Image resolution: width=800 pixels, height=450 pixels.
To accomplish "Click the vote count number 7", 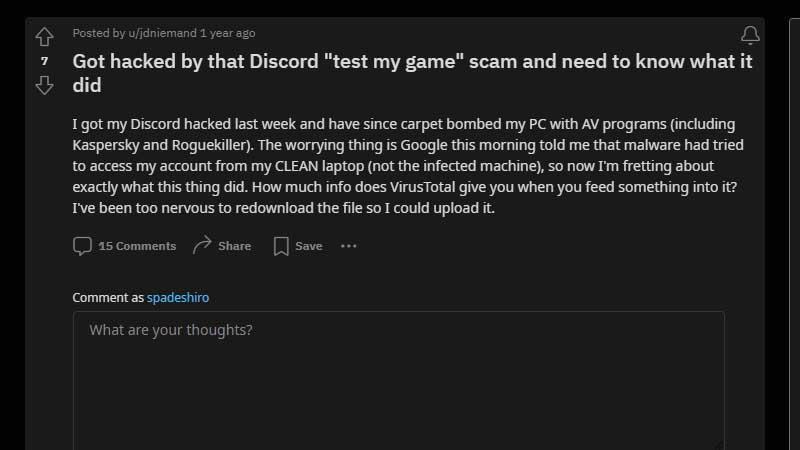I will [44, 61].
